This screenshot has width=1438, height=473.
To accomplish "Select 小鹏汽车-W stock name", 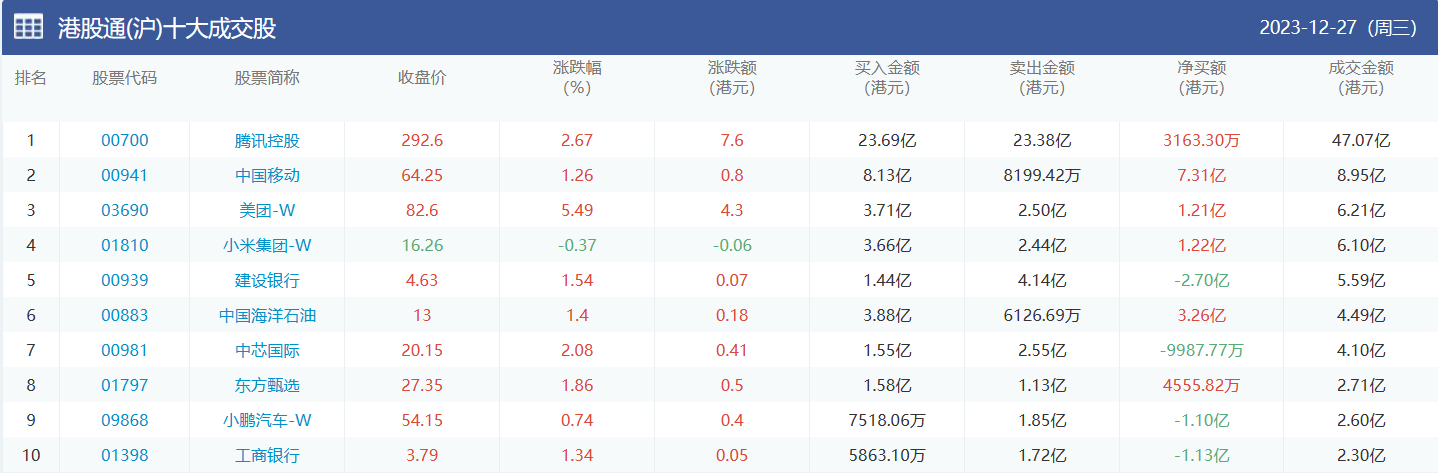I will (x=267, y=421).
